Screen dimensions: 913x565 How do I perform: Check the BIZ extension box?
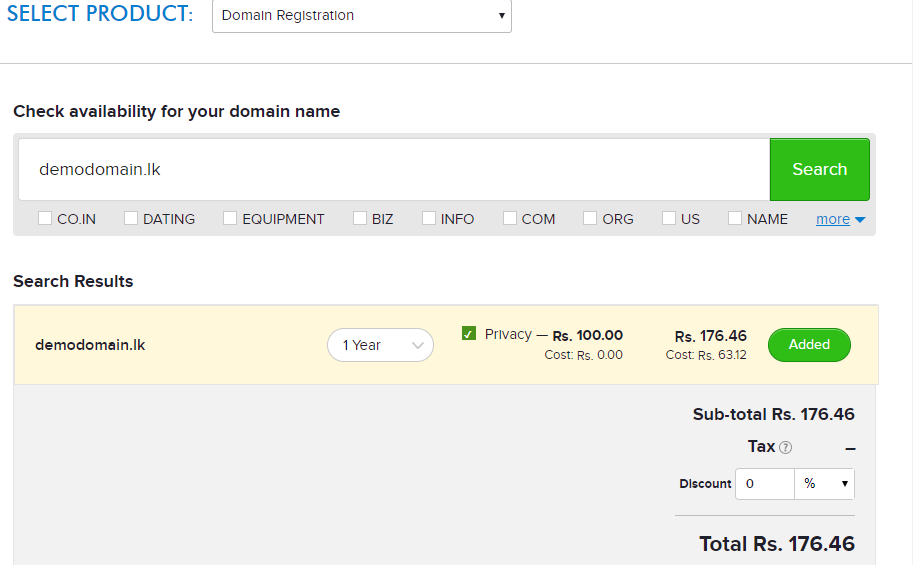tap(360, 218)
